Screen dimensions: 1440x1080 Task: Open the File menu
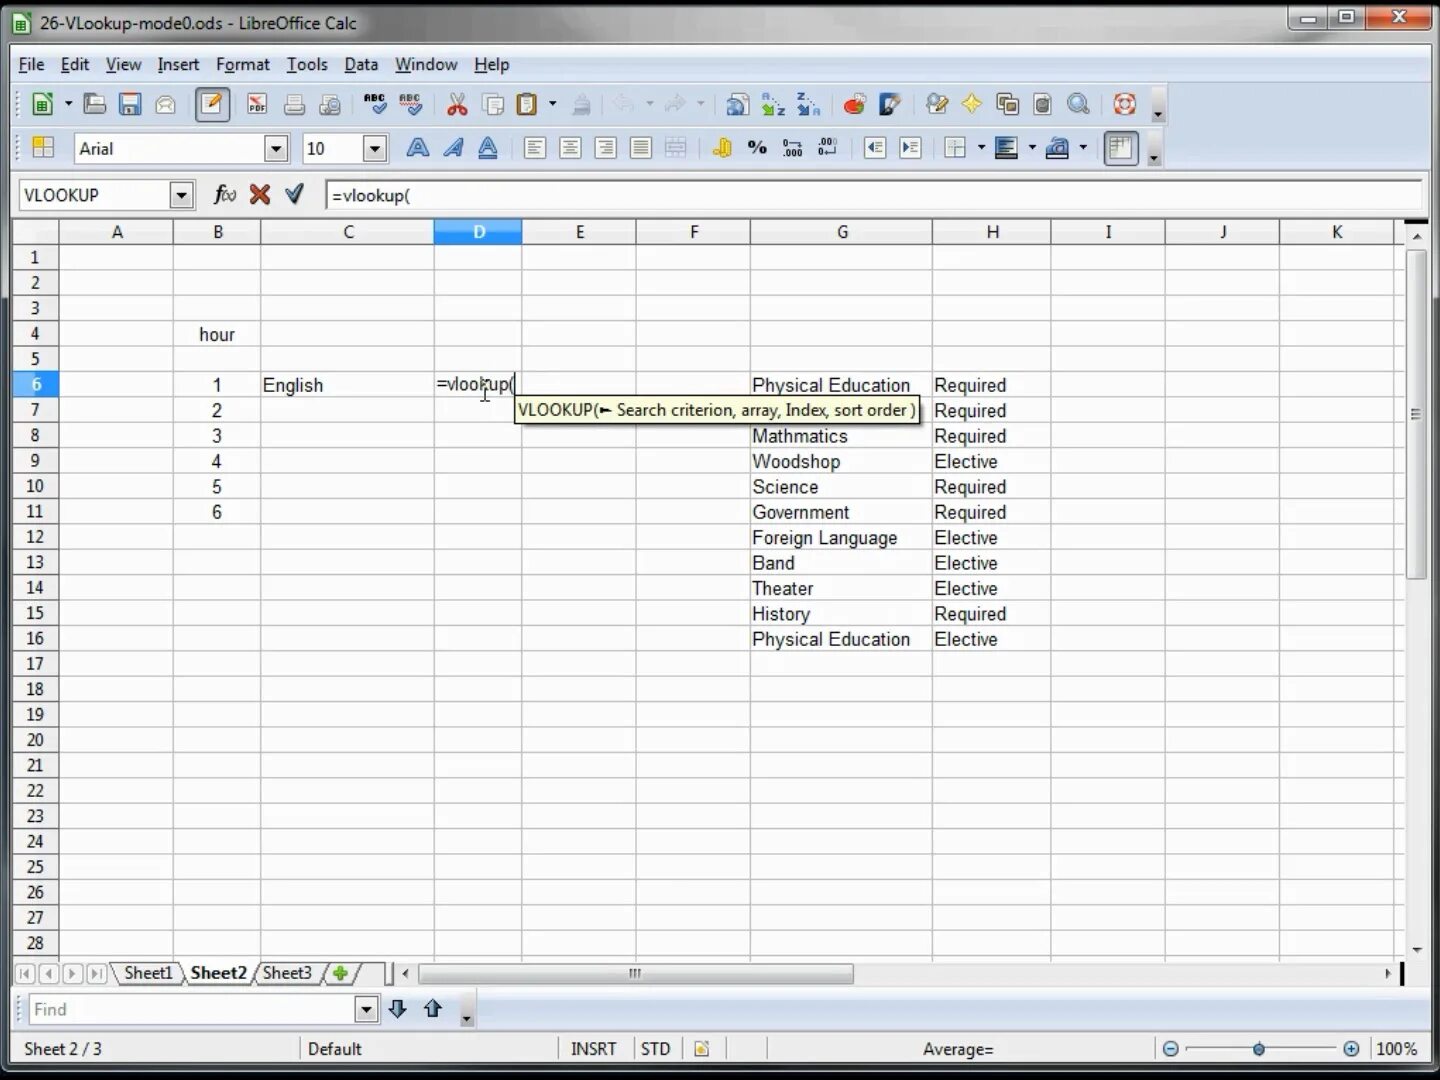tap(31, 64)
